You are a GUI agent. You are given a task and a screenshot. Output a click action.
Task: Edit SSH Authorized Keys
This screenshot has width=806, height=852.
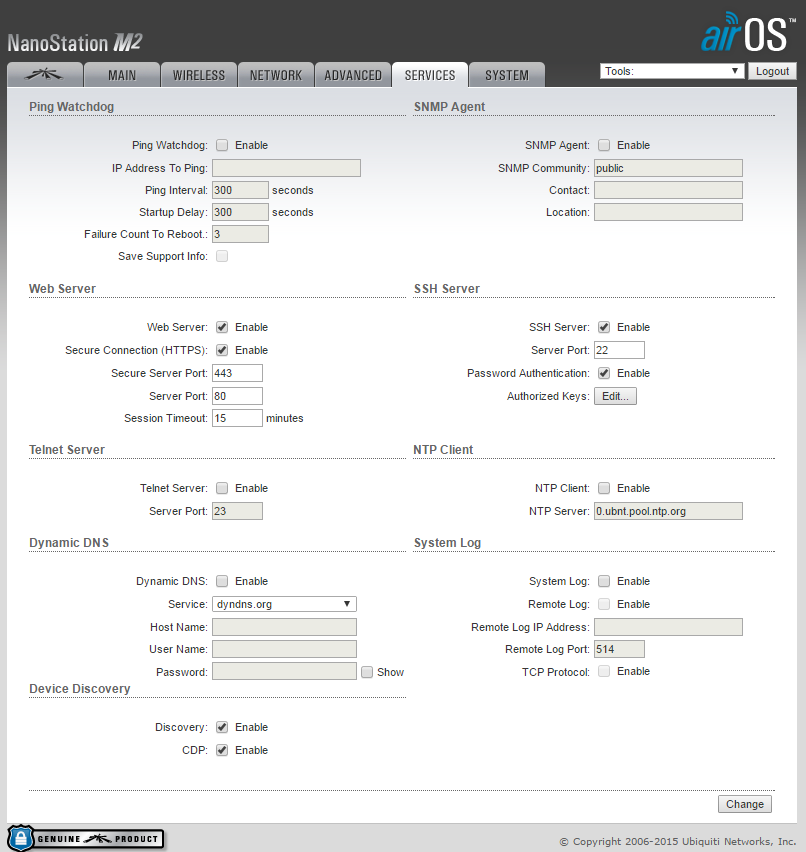point(615,396)
